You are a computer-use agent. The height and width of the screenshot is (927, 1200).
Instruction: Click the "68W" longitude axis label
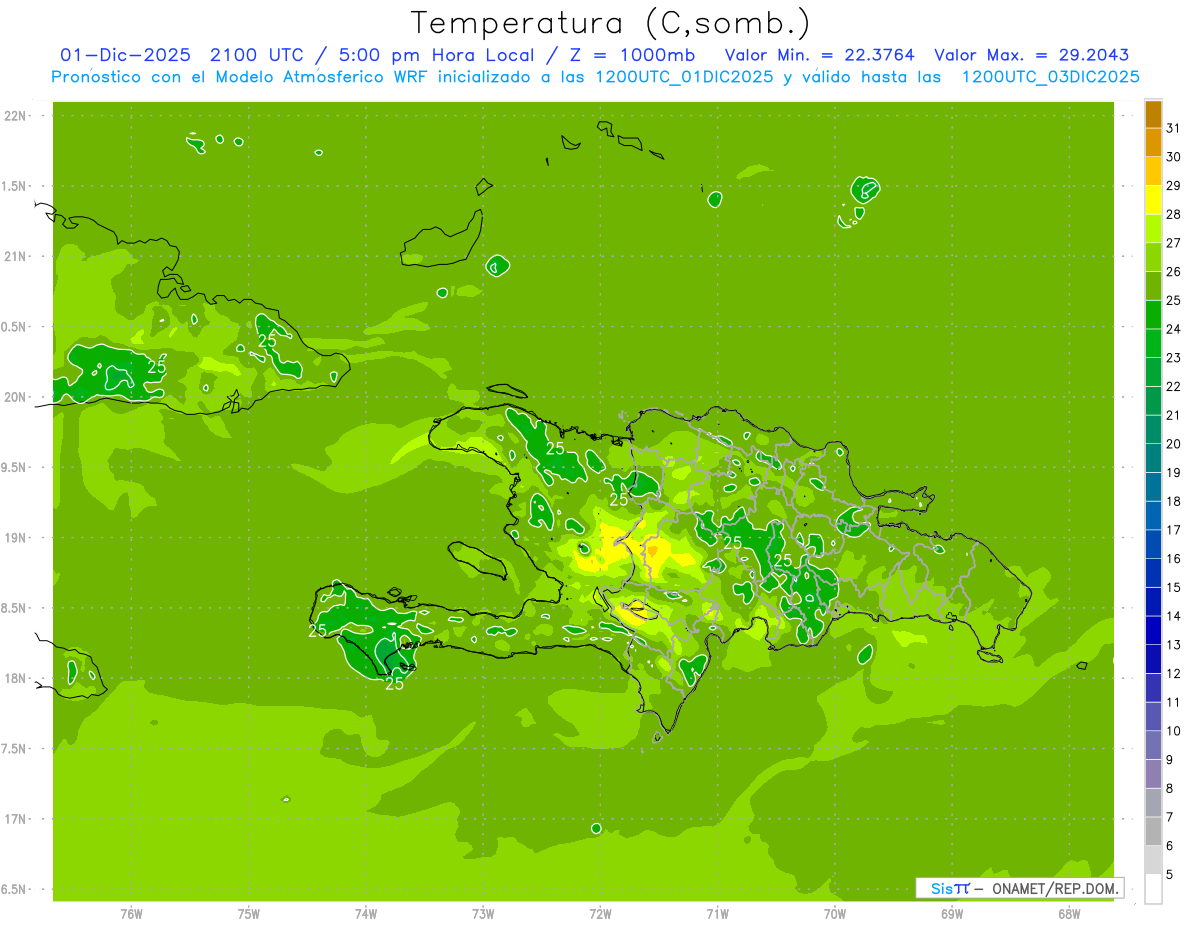1069,914
